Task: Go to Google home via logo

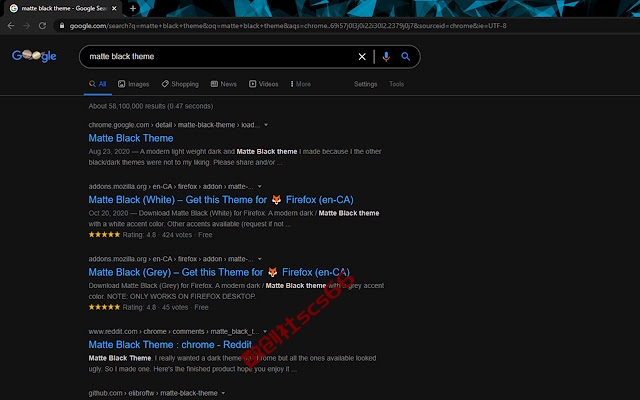Action: tap(34, 56)
